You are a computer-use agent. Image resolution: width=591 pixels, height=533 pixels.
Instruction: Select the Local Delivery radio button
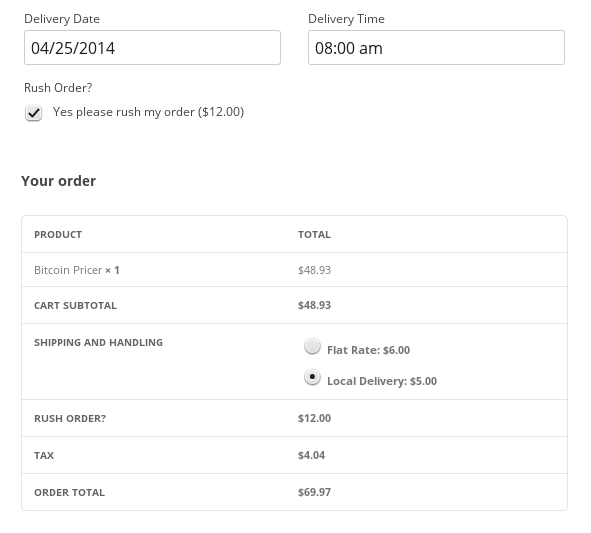pos(312,377)
